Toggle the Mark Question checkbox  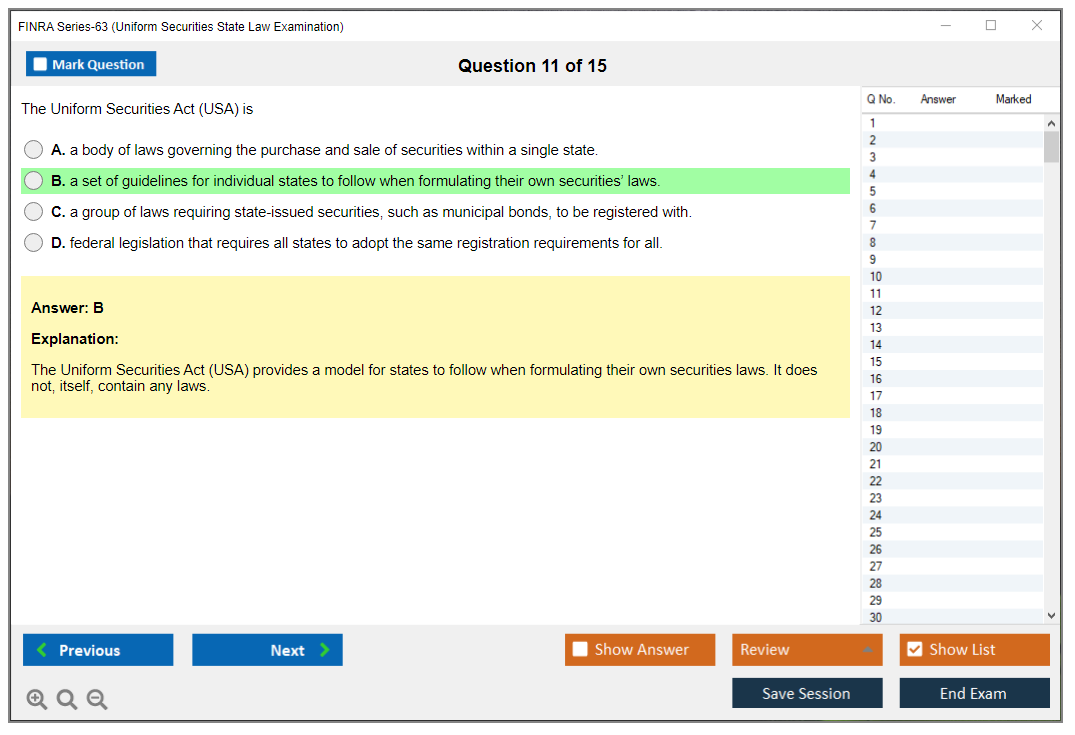[x=41, y=64]
